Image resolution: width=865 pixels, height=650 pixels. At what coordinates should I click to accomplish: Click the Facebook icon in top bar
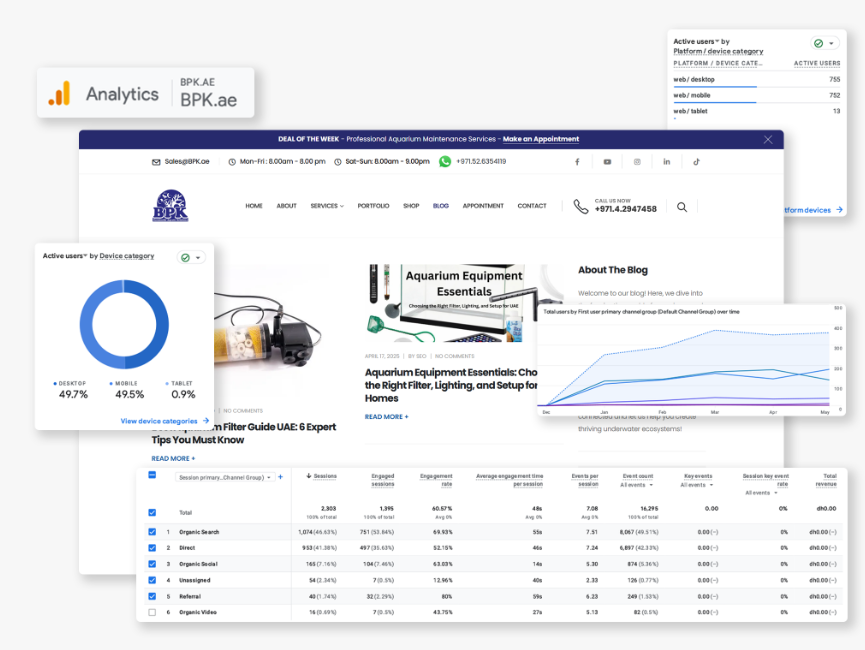pos(577,161)
